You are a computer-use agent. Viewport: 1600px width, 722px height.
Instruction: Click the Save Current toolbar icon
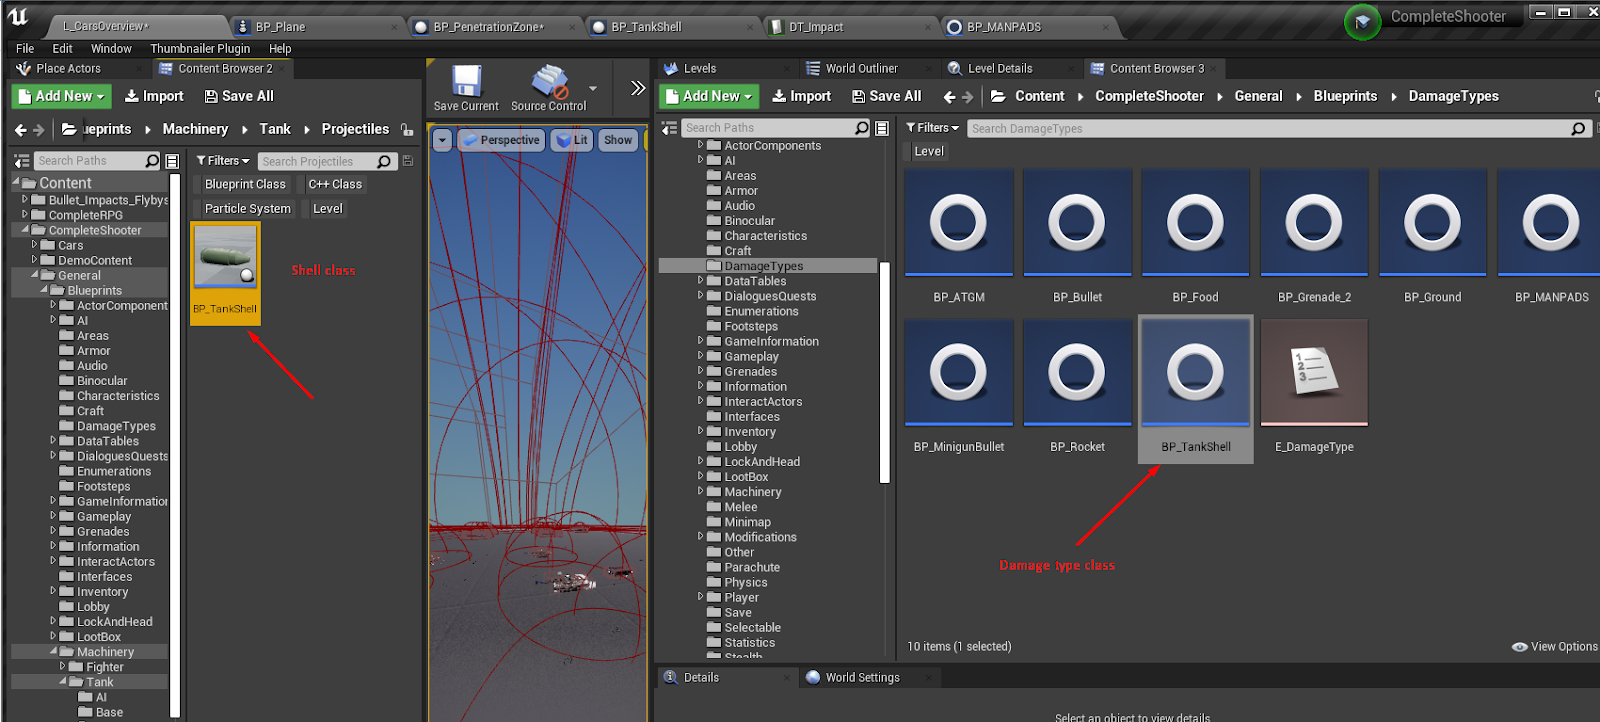(465, 84)
